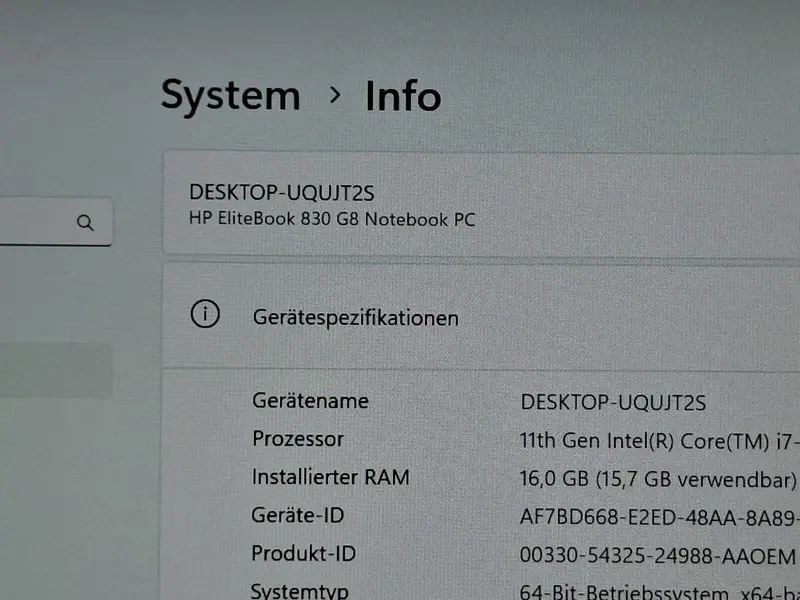Focus the settings search field

click(56, 222)
